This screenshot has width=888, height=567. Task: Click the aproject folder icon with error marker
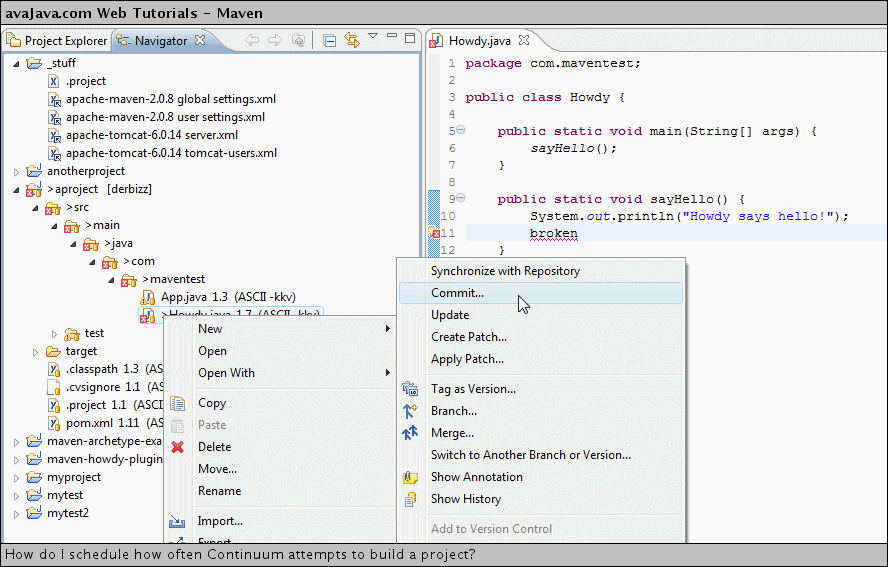coord(34,189)
